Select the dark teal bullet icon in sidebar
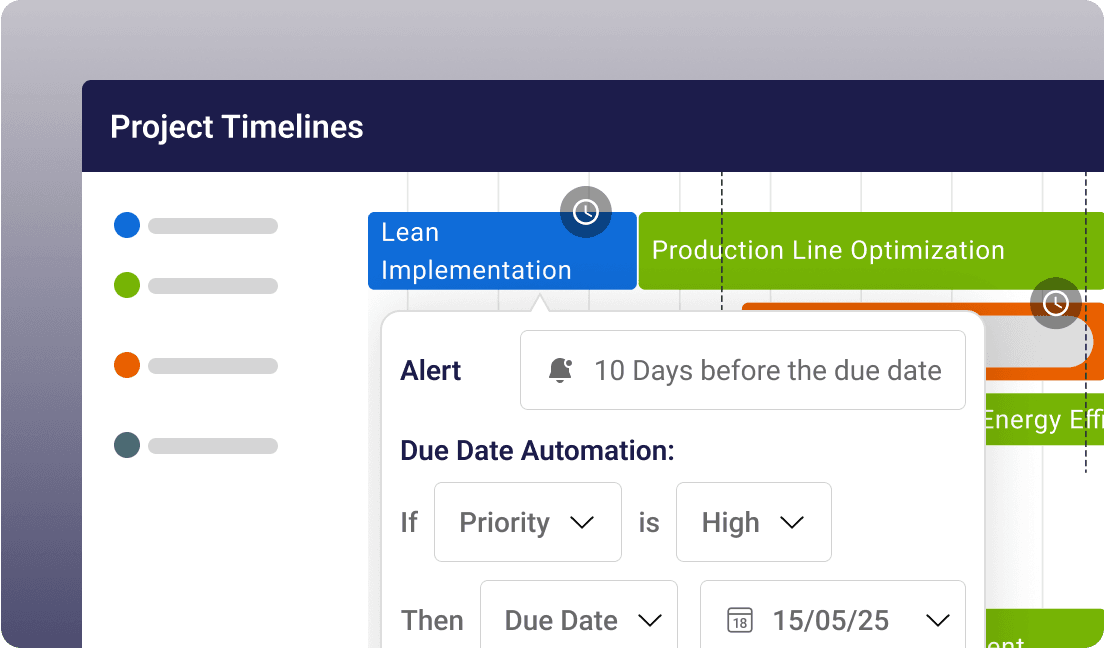This screenshot has height=648, width=1104. pyautogui.click(x=127, y=445)
